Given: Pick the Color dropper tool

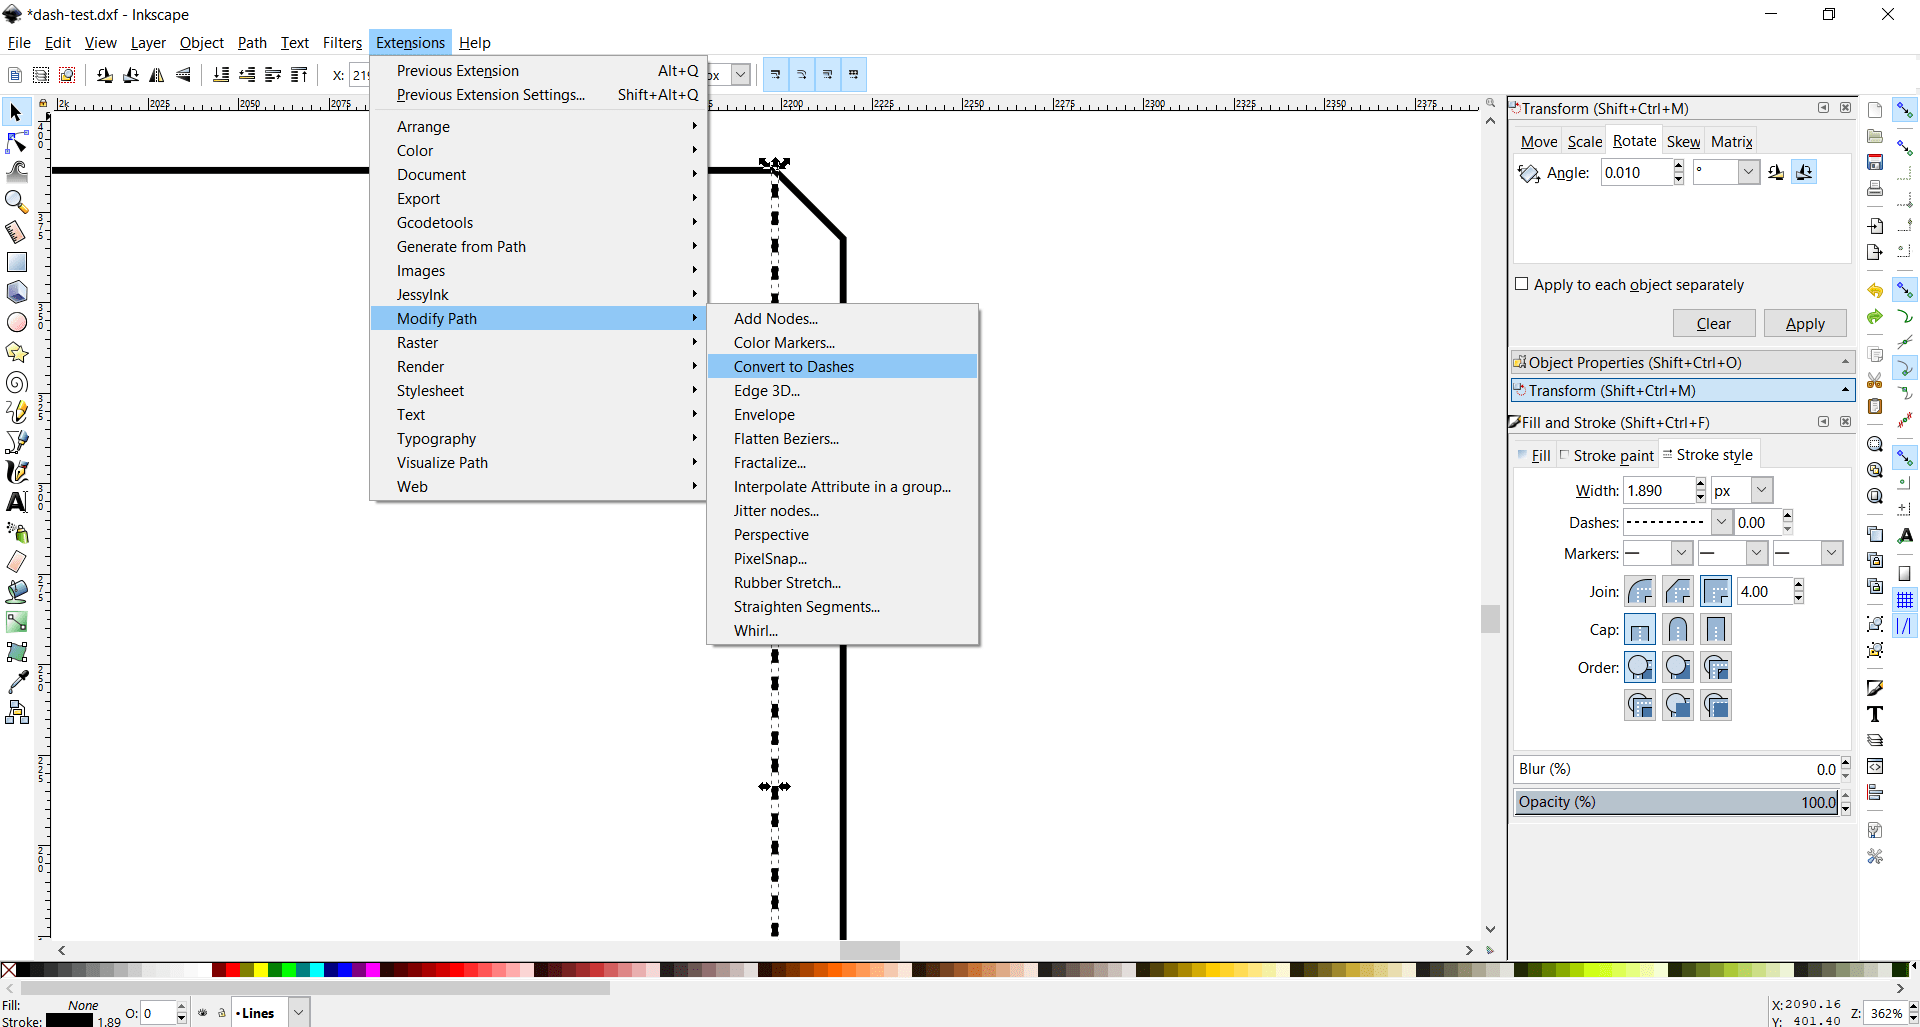Looking at the screenshot, I should coord(17,682).
